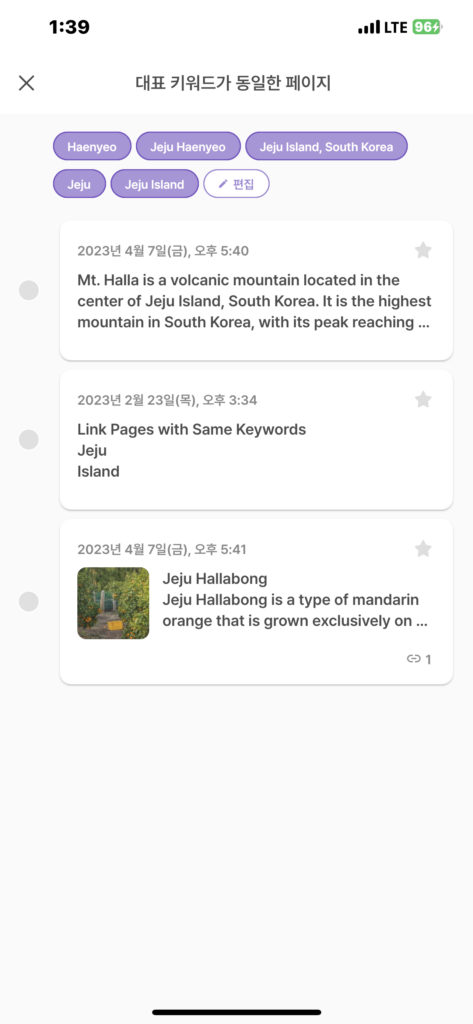Tap the 대표 키워드가 동일한 페이지 header title
Screen dimensions: 473x1024
[233, 83]
